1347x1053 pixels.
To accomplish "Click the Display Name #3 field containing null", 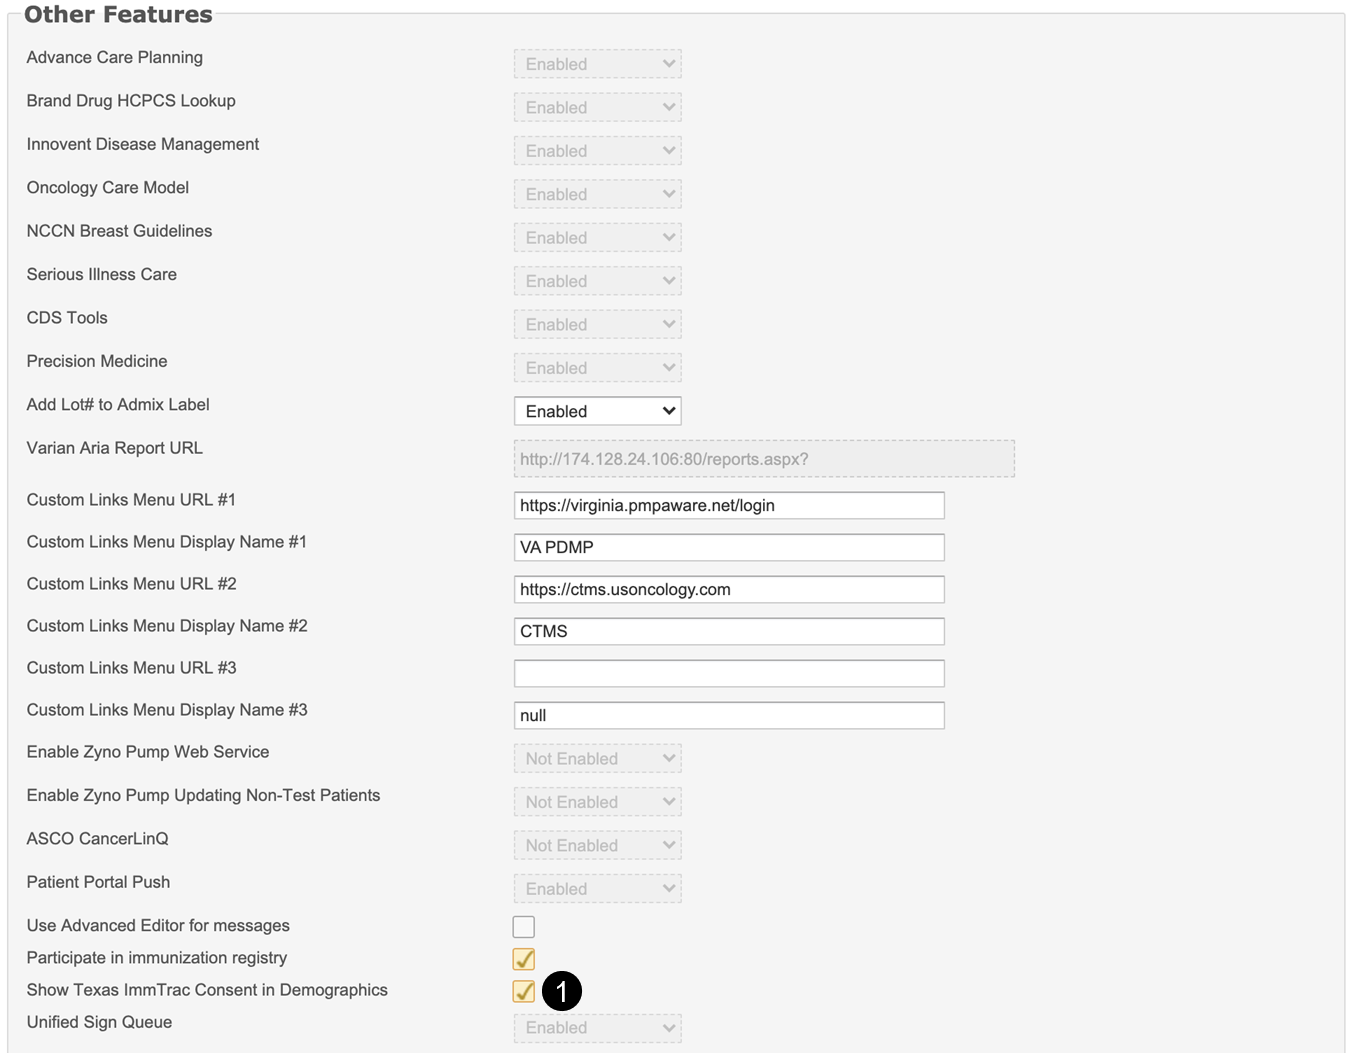I will click(x=728, y=716).
